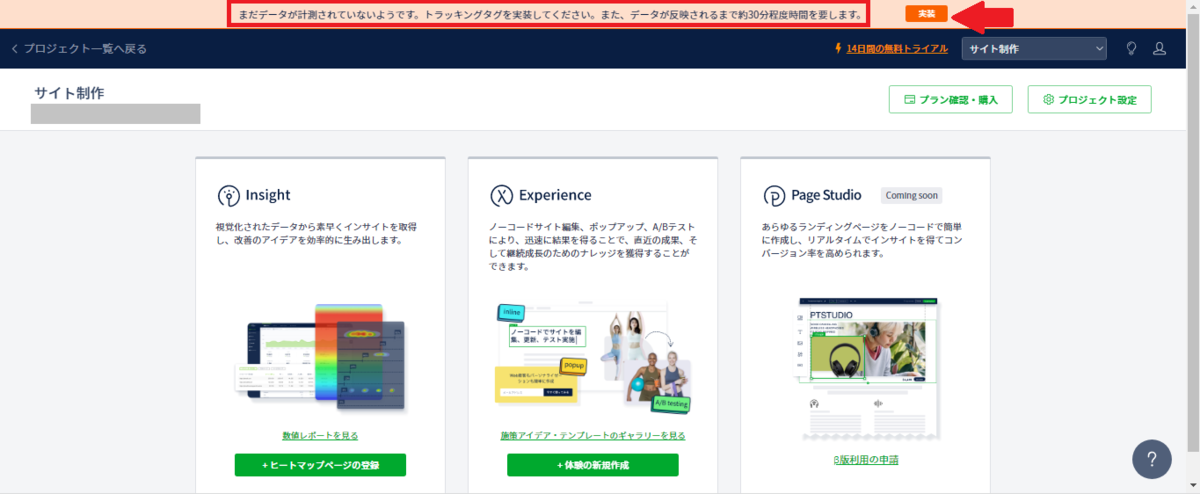Click ＋体験の新規作成 button
The width and height of the screenshot is (1200, 494).
[593, 465]
